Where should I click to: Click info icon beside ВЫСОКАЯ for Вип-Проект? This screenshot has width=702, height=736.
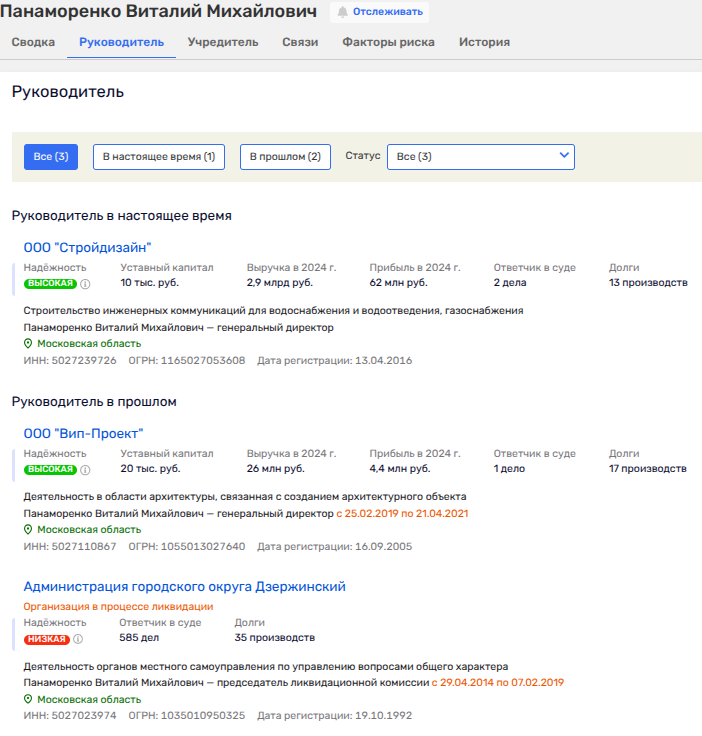click(85, 470)
